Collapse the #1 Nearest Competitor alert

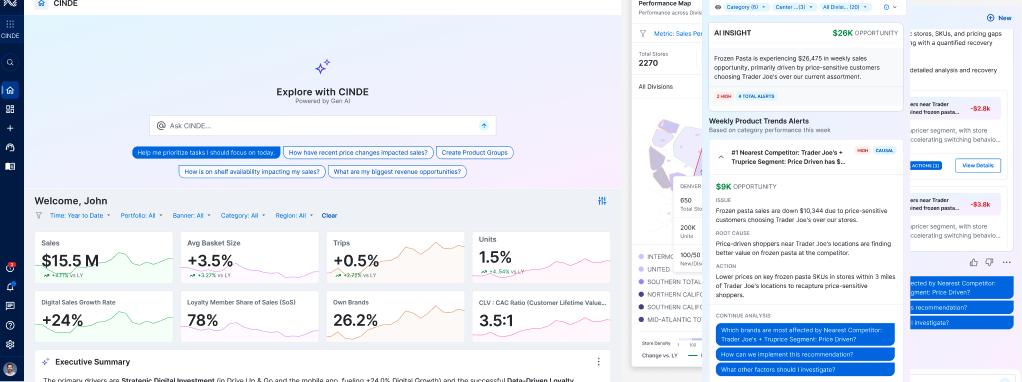(721, 157)
